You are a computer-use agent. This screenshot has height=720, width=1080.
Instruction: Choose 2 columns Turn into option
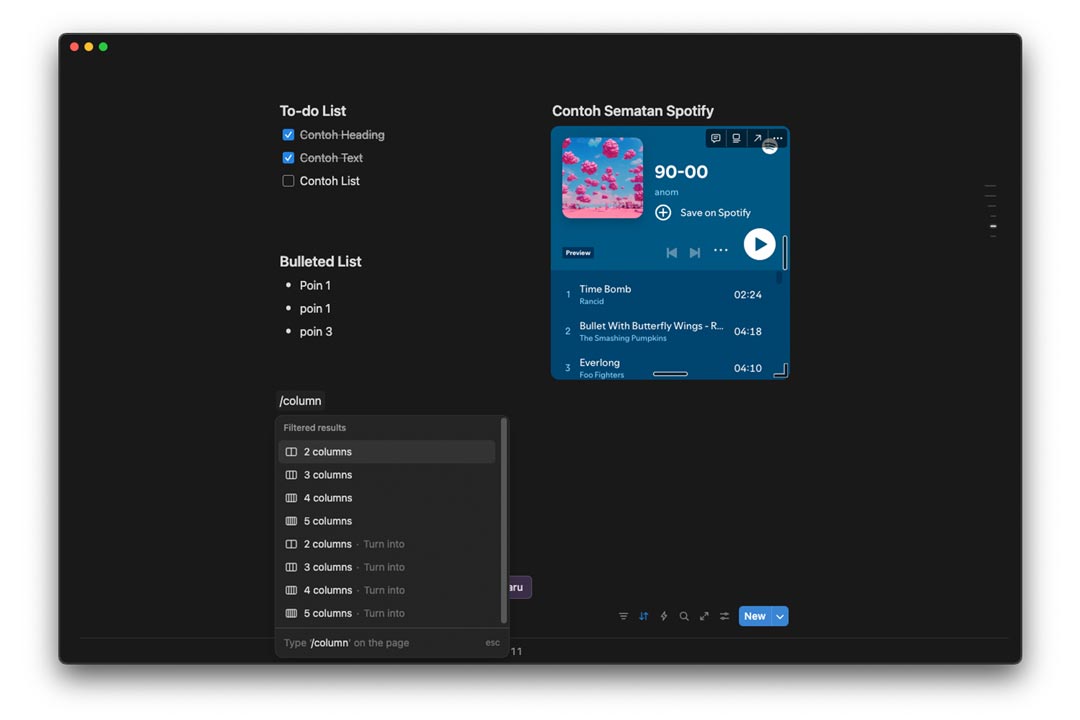386,544
